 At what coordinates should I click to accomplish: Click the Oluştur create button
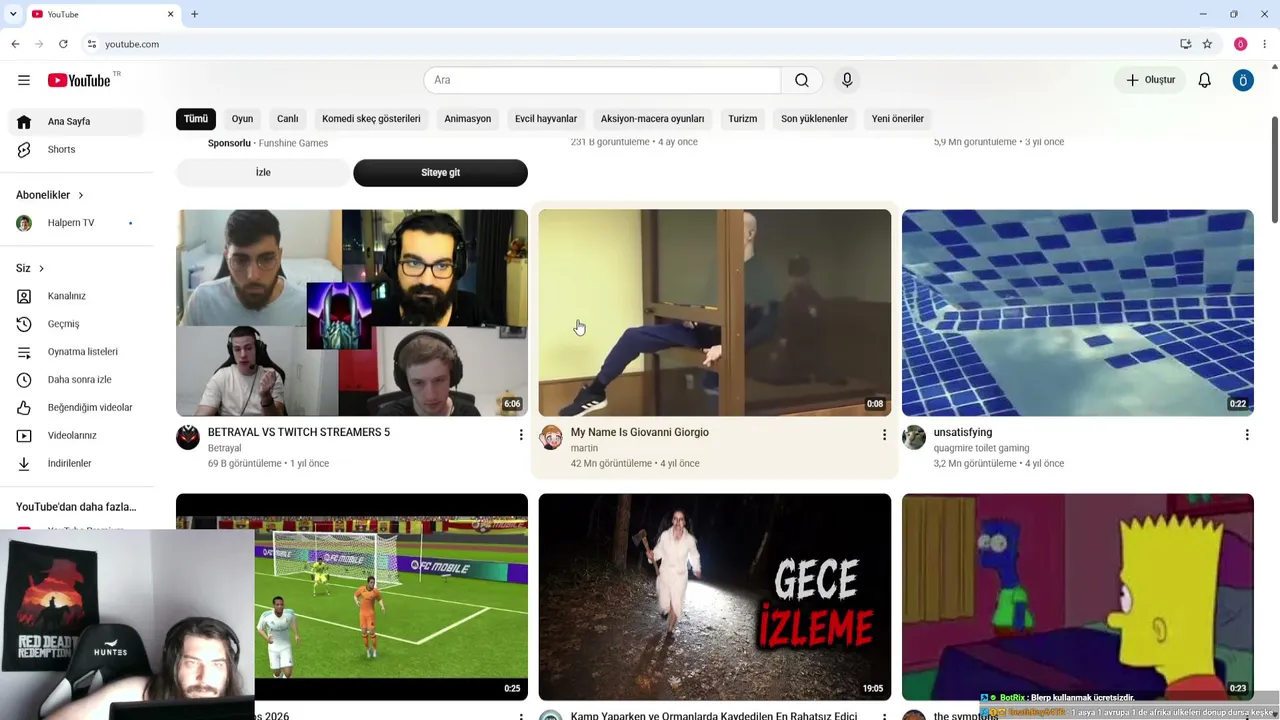pyautogui.click(x=1150, y=80)
